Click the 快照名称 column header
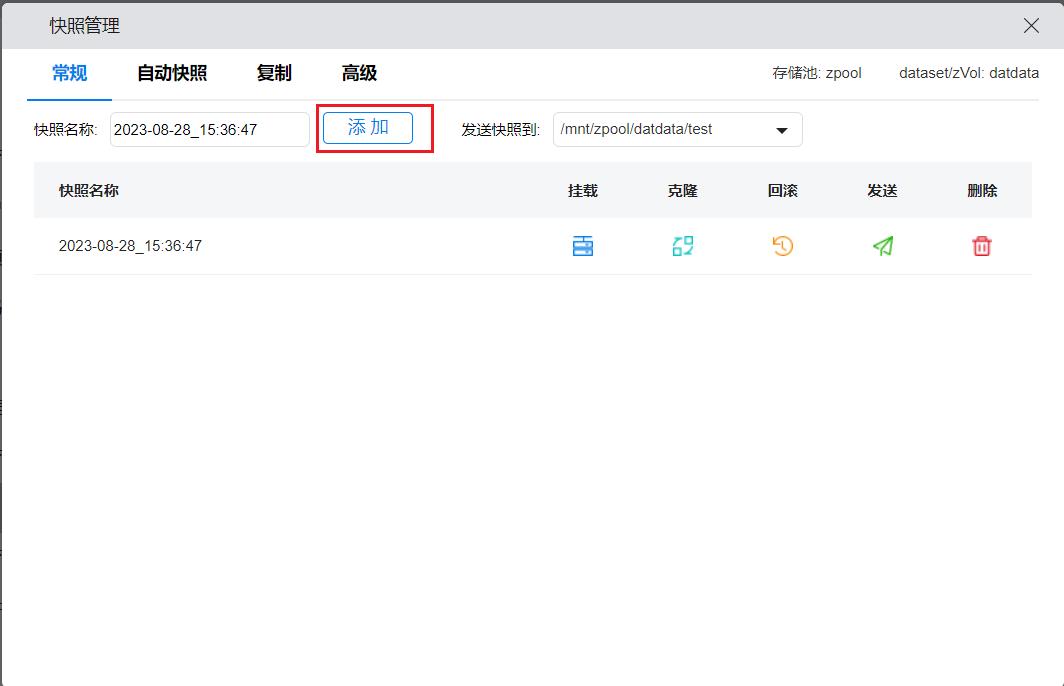The width and height of the screenshot is (1064, 686). [89, 190]
